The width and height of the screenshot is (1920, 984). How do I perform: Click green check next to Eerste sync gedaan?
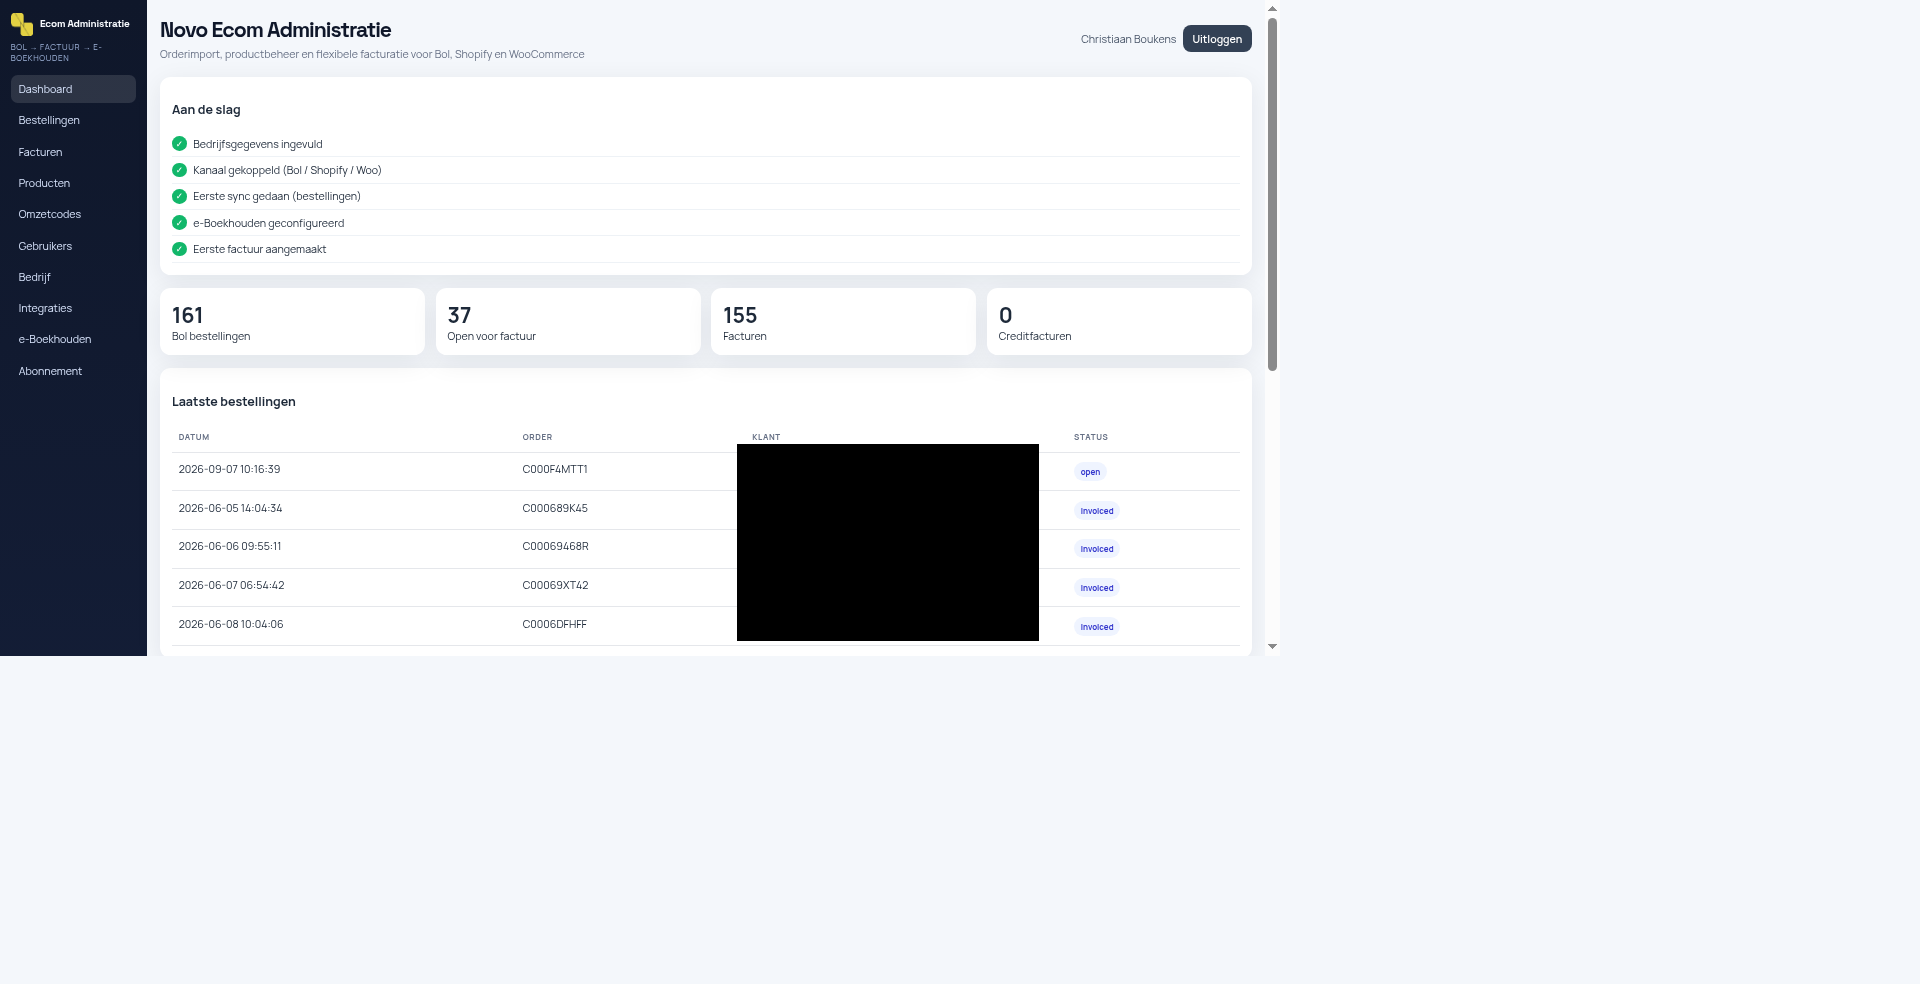pyautogui.click(x=179, y=196)
